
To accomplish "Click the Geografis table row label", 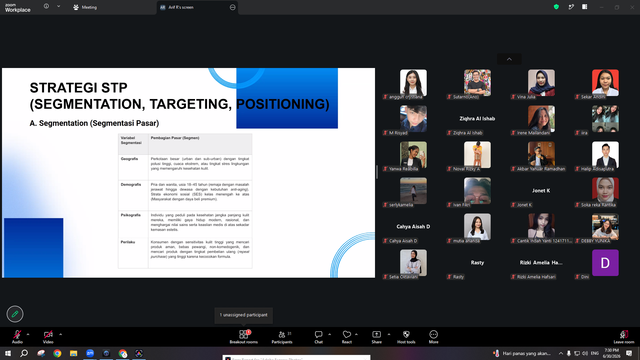I will tap(129, 159).
